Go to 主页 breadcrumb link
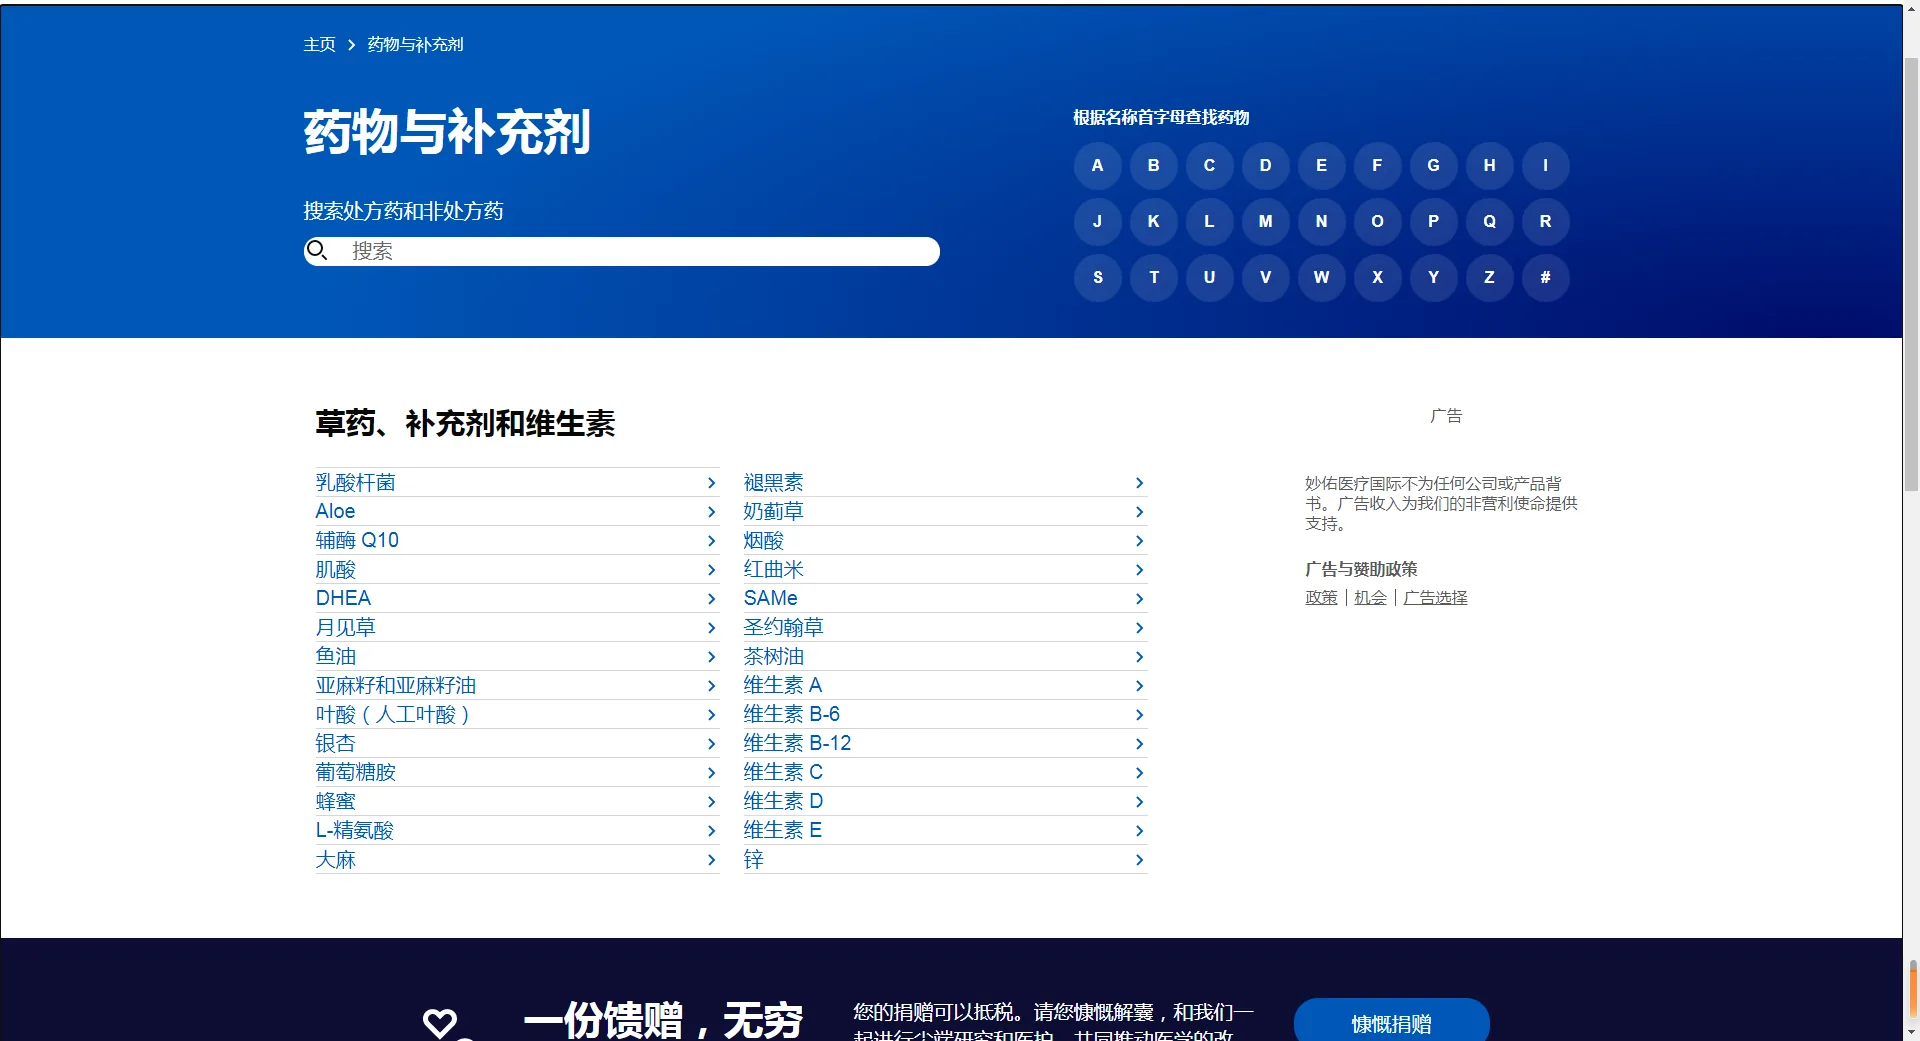Image resolution: width=1920 pixels, height=1041 pixels. [x=319, y=45]
